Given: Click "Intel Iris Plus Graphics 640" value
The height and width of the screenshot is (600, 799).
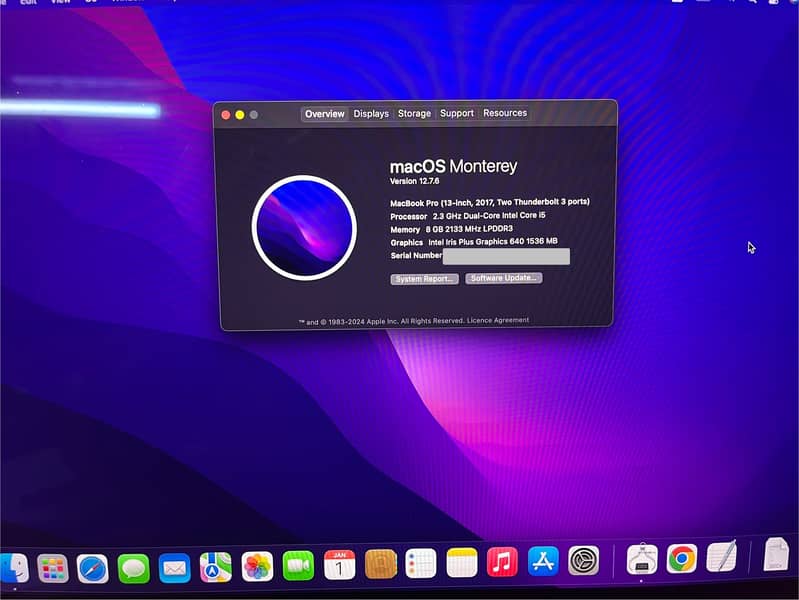Looking at the screenshot, I should tap(476, 242).
